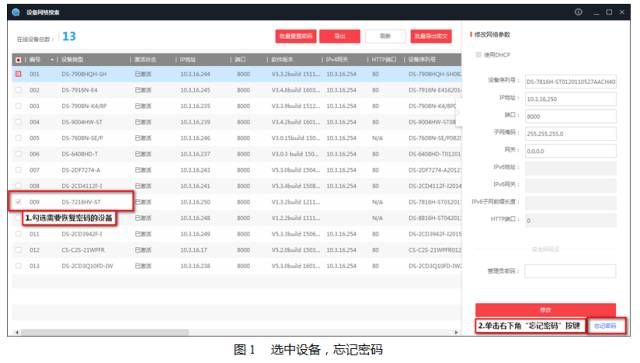The image size is (640, 363).
Task: Open the help info icon in title bar
Action: [578, 12]
